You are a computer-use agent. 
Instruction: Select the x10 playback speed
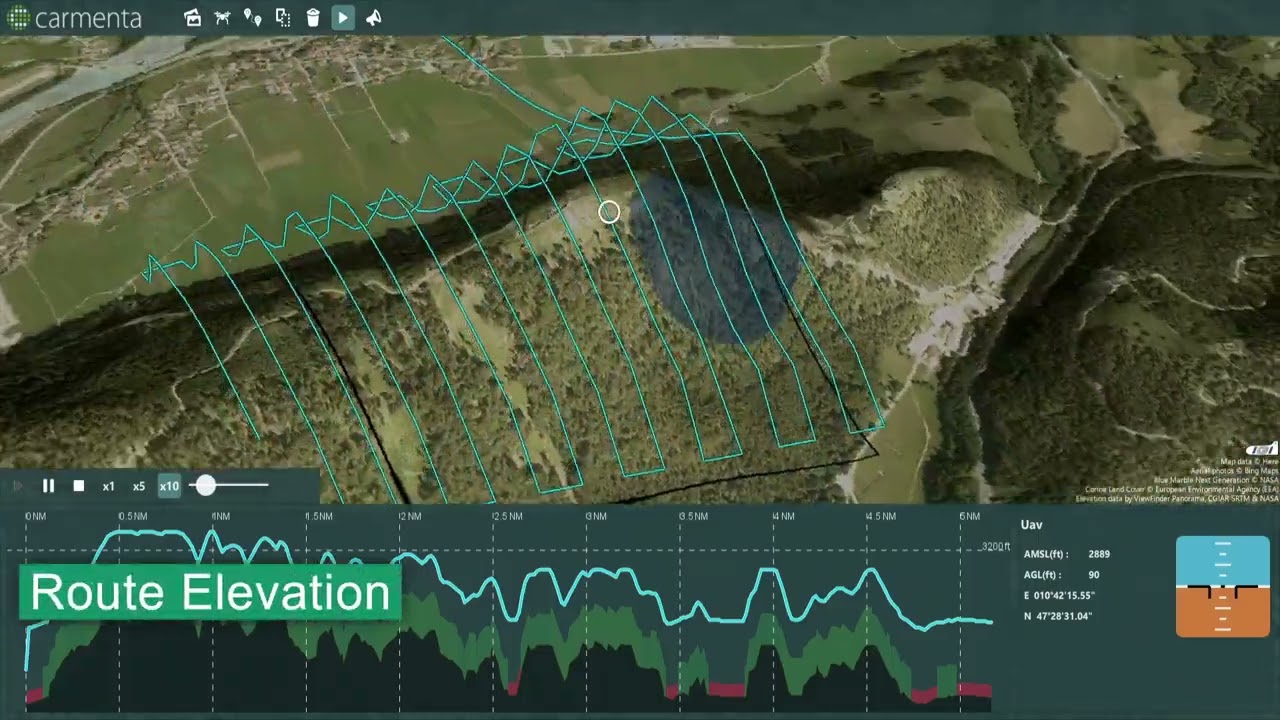coord(169,486)
